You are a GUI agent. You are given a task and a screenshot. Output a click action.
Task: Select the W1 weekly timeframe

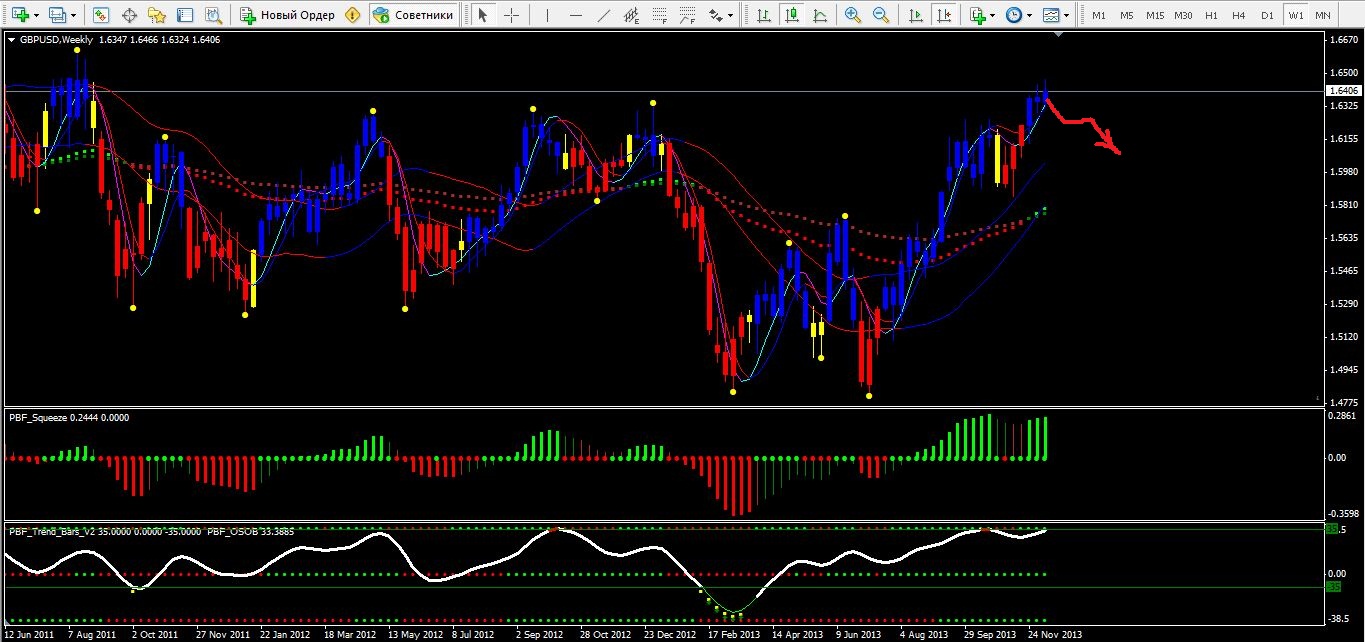(x=1296, y=15)
